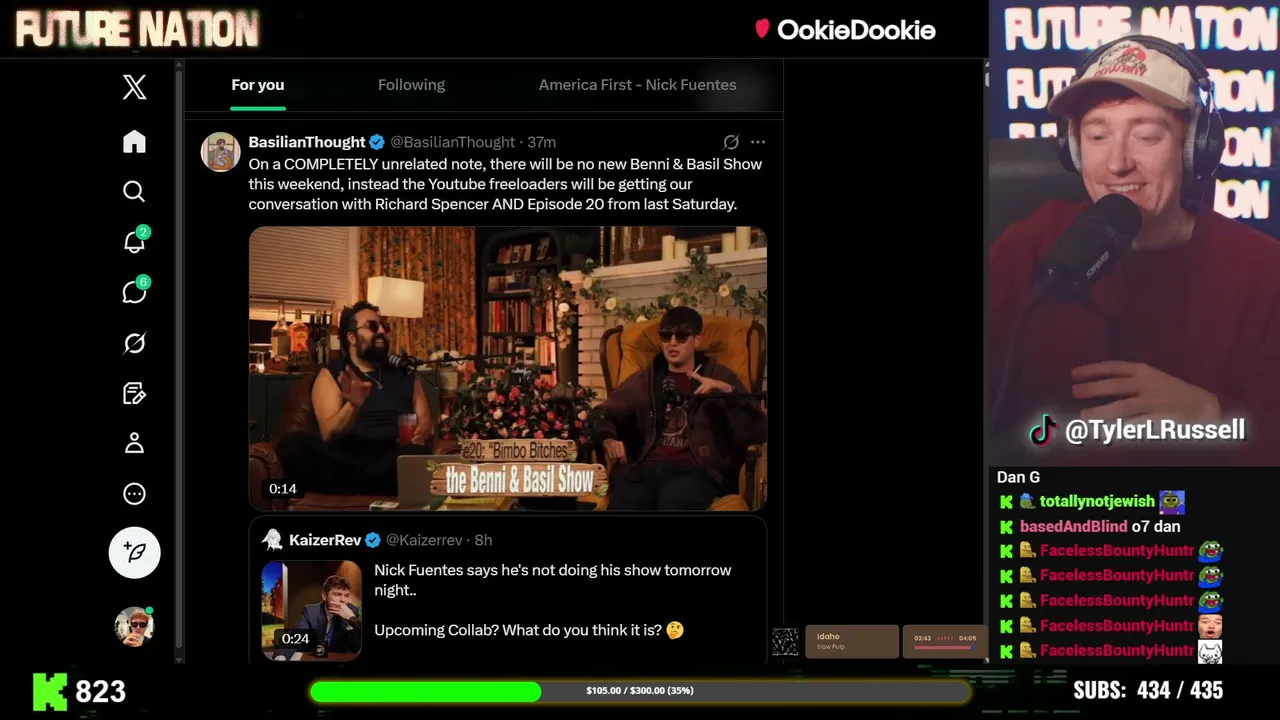
Task: Open Messages chat bubble icon
Action: tap(134, 291)
